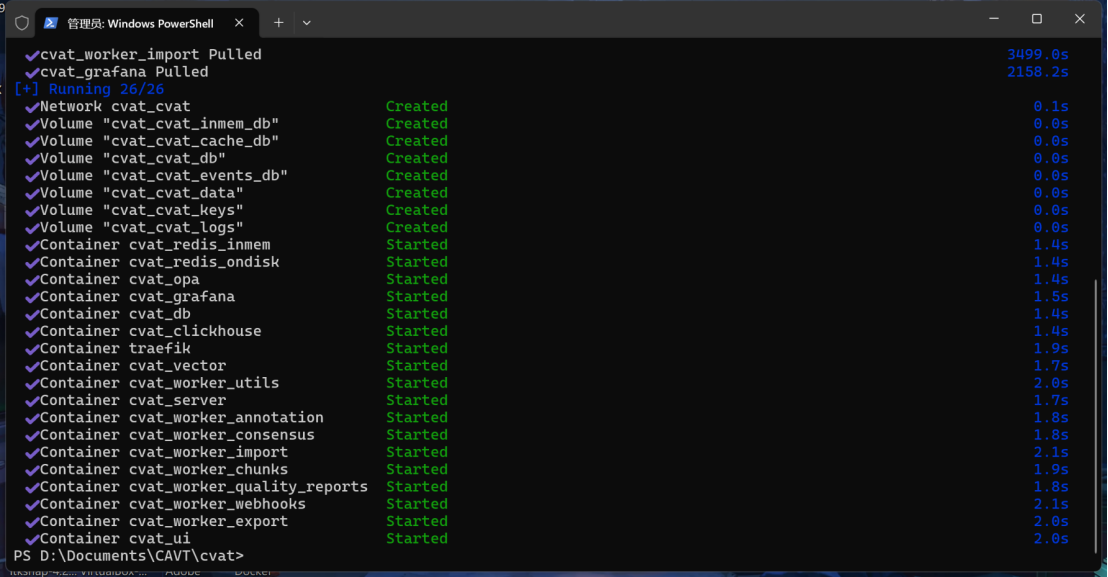Click the PowerShell icon on the tab

[x=51, y=23]
